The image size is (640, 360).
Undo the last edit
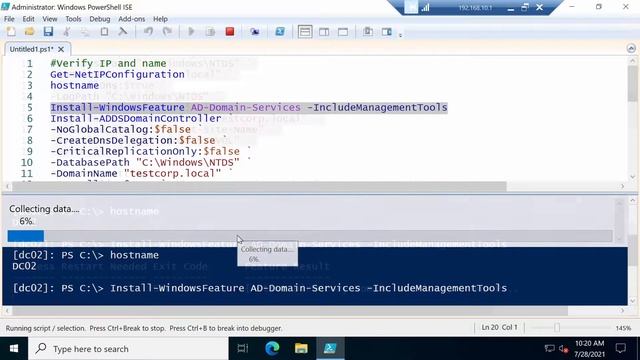(x=148, y=31)
